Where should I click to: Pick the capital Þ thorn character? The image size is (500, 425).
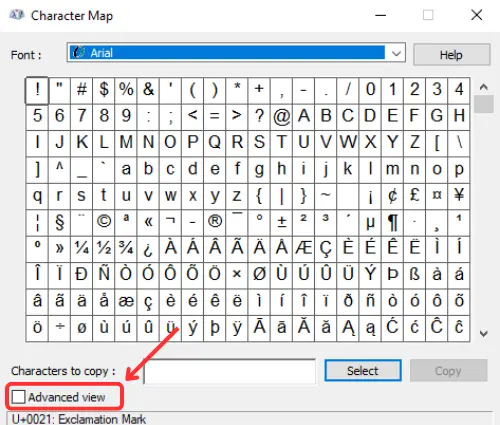point(392,275)
